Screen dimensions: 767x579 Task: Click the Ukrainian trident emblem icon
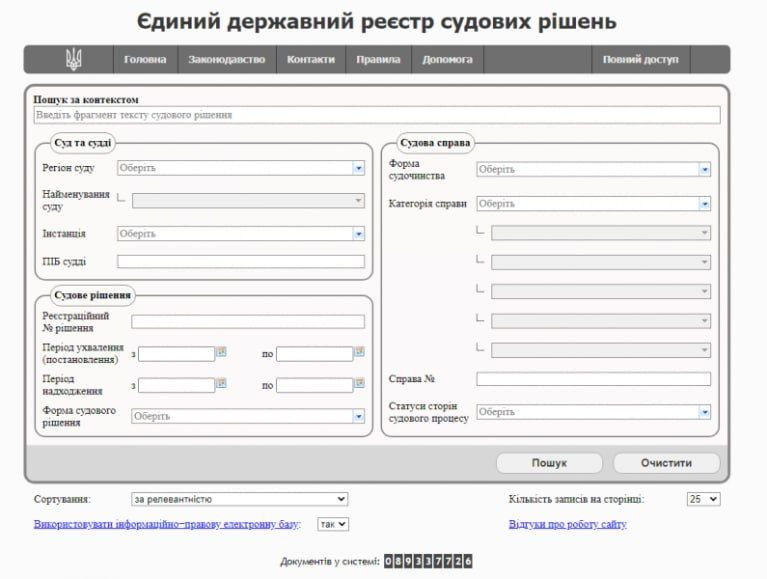74,60
